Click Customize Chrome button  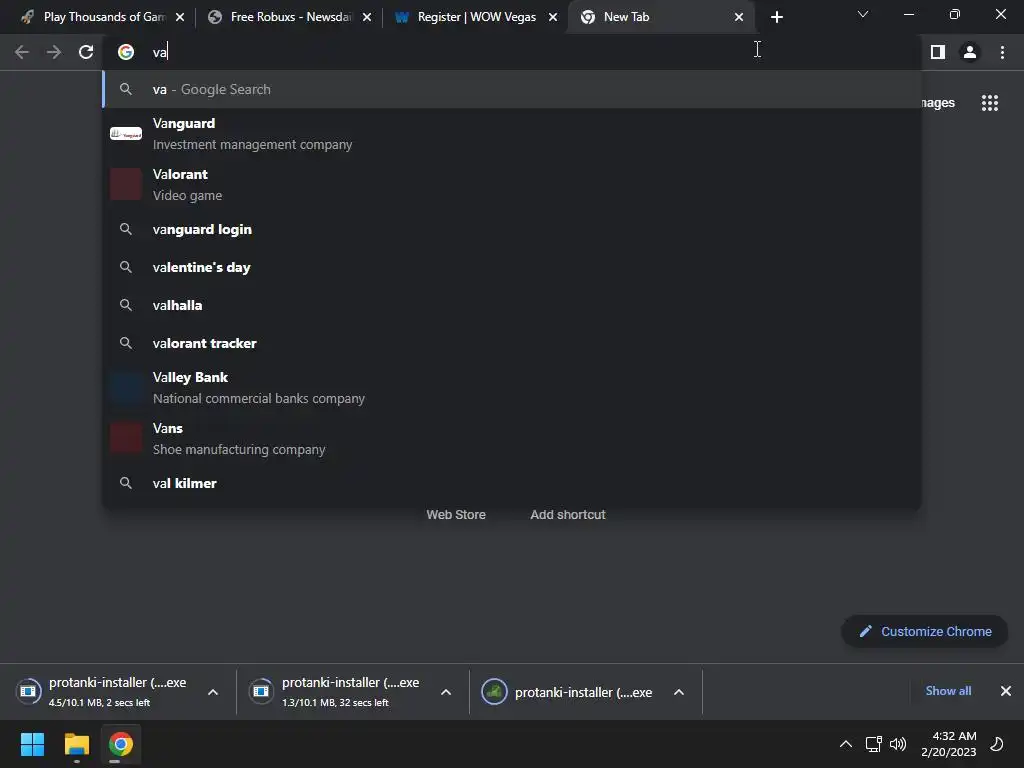tap(925, 632)
